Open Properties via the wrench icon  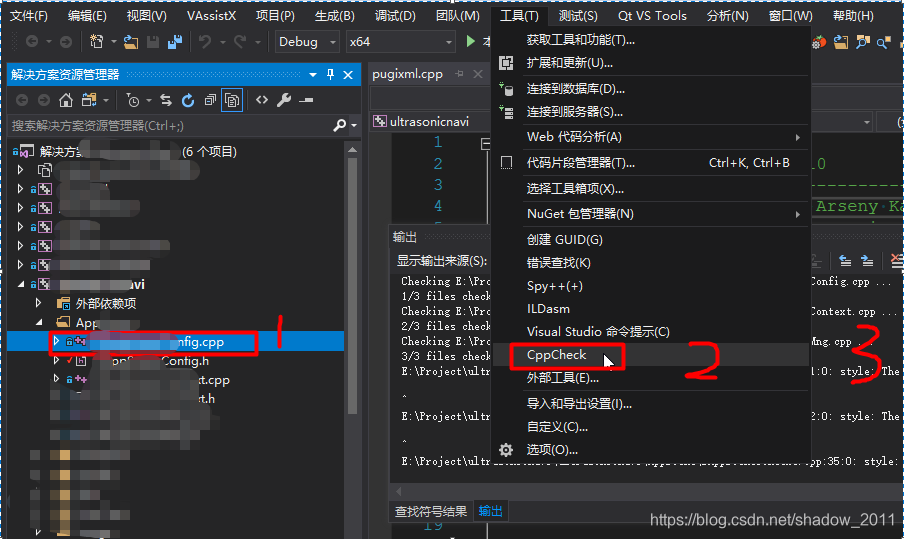[x=284, y=100]
